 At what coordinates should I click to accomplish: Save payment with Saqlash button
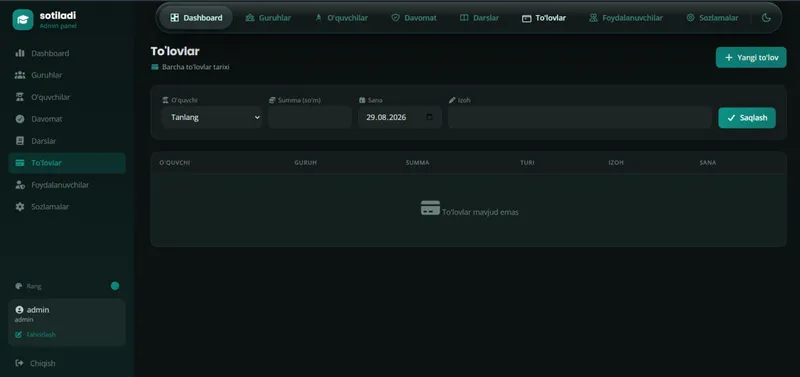(747, 118)
